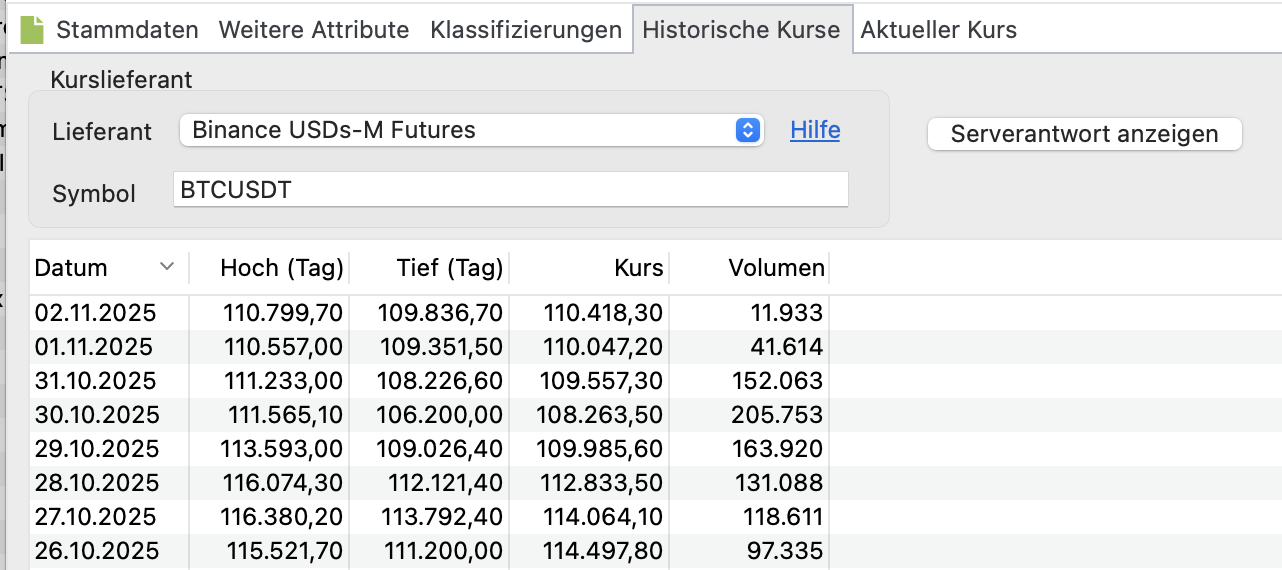Switch to the Aktueller Kurs tab

pos(938,30)
